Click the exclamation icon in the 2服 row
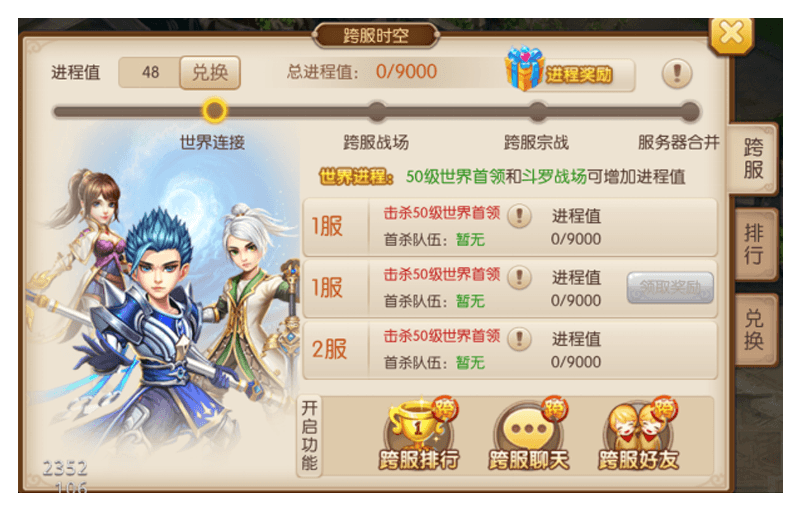The height and width of the screenshot is (508, 800). point(519,339)
